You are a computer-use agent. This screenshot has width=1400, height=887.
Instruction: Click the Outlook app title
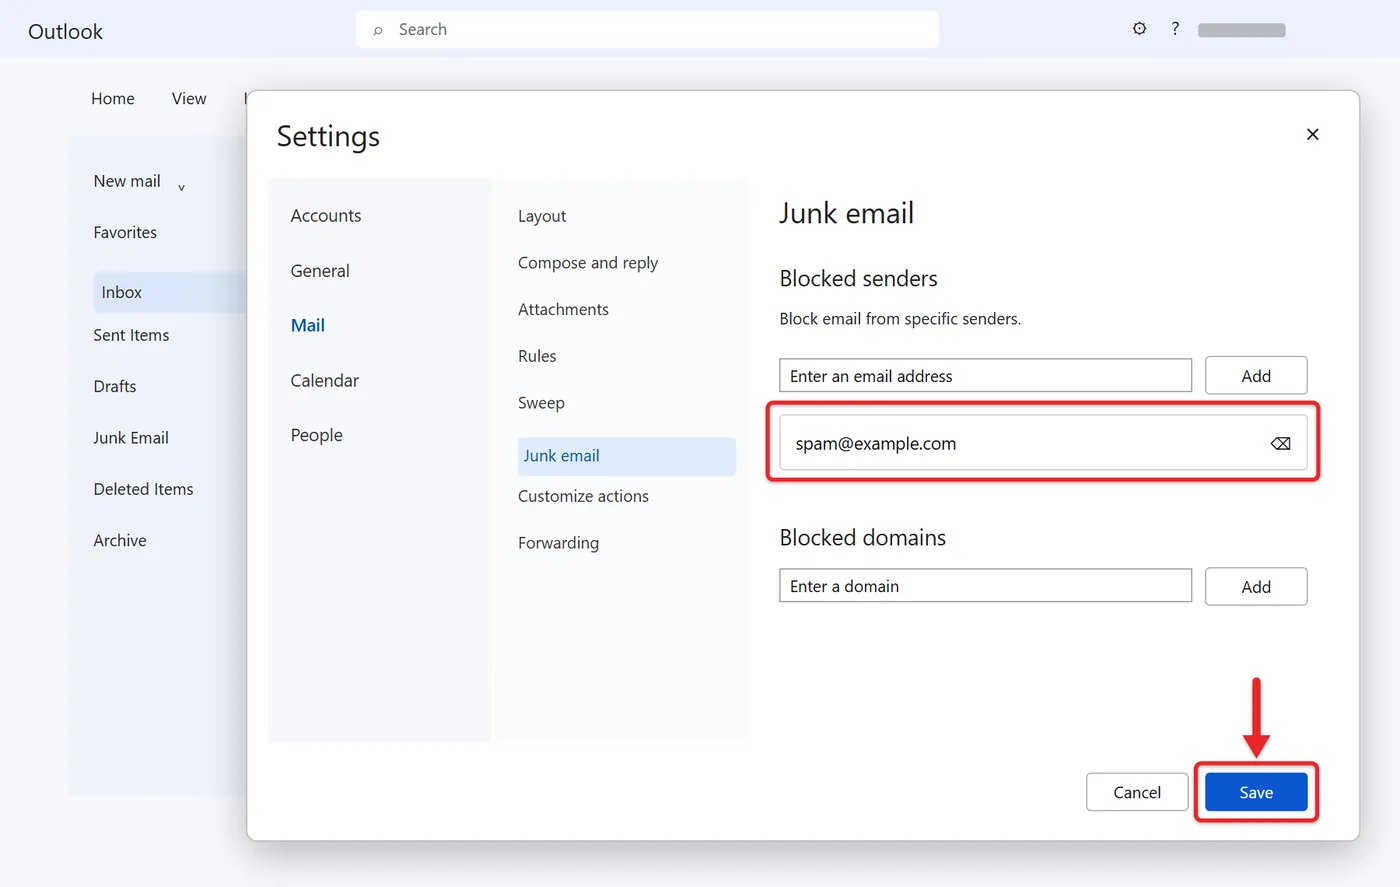65,31
